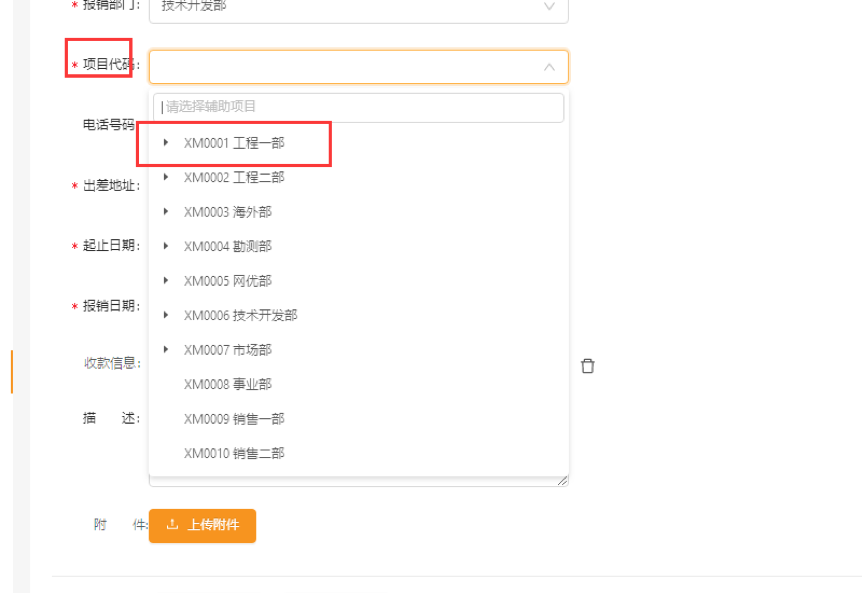Expand the XM0002 工程二部 tree arrow

(x=166, y=177)
